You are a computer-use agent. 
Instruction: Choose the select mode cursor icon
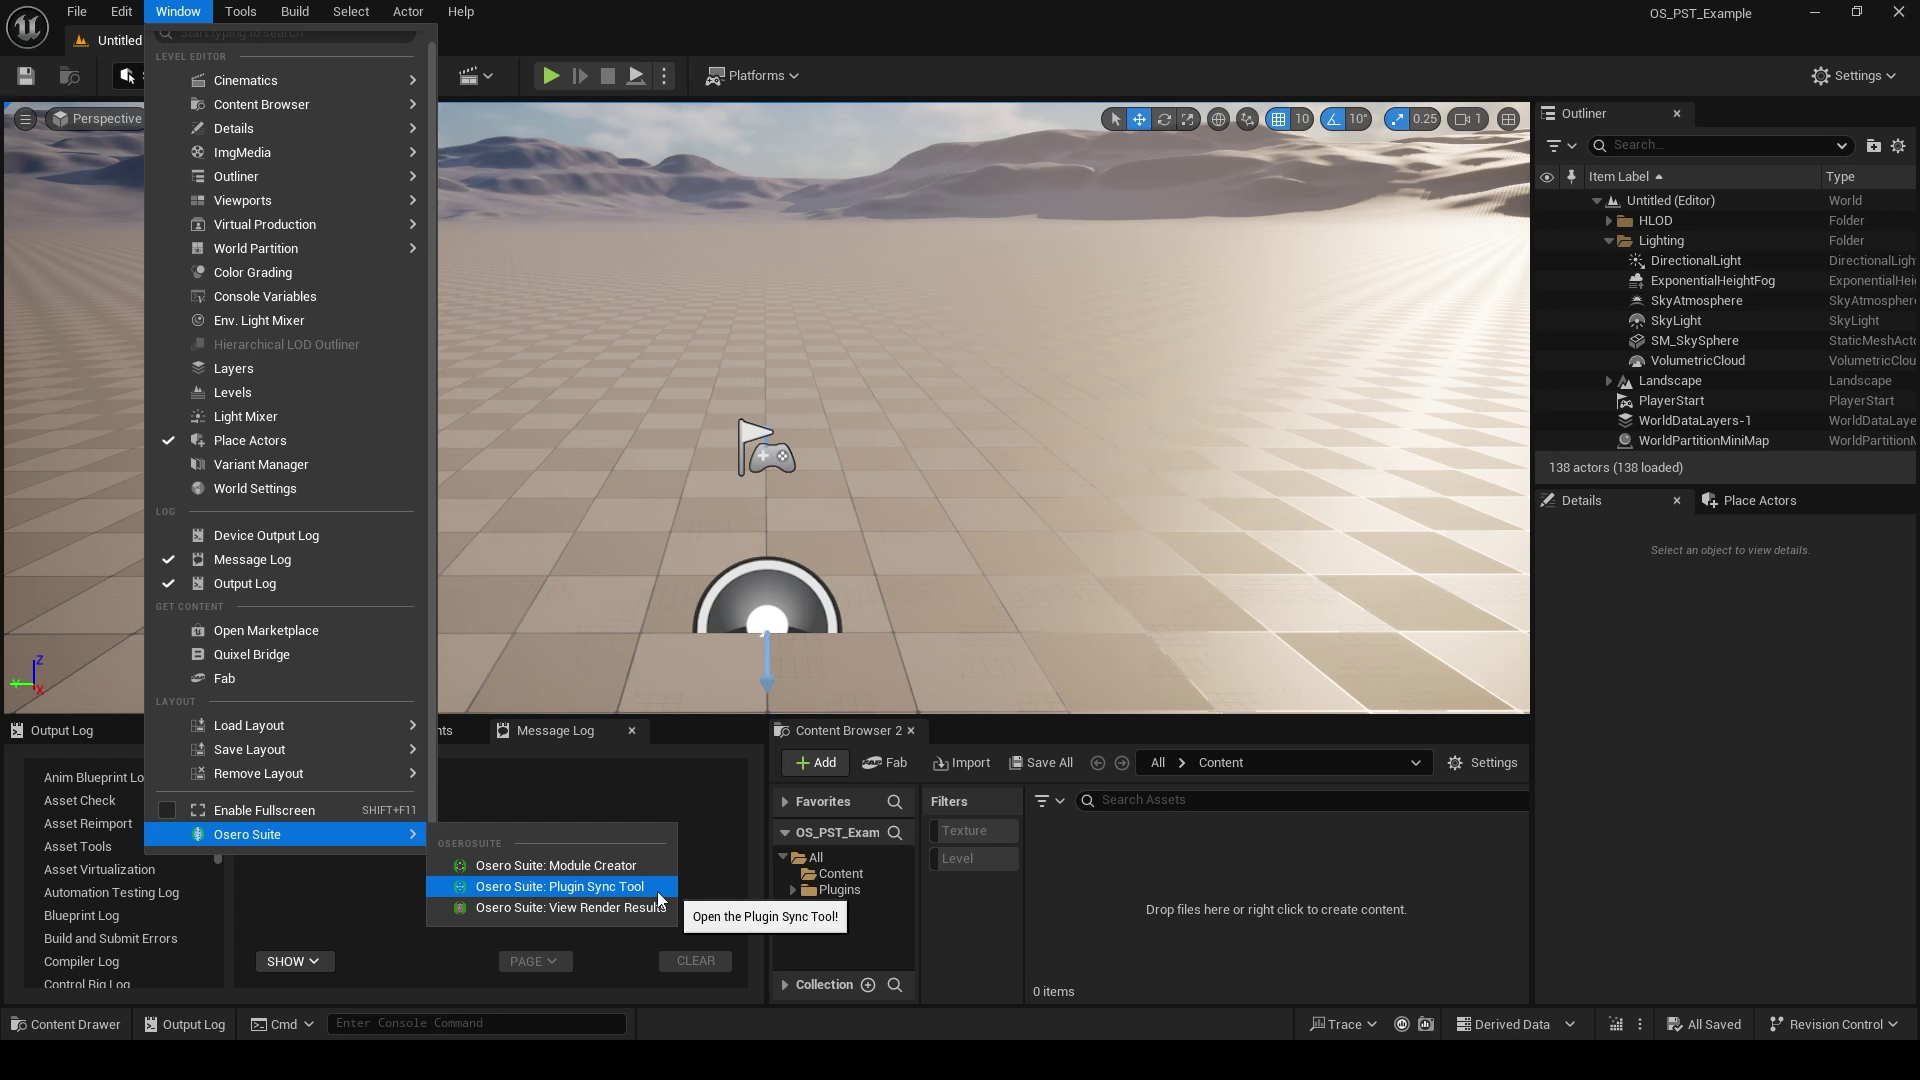pos(1115,119)
